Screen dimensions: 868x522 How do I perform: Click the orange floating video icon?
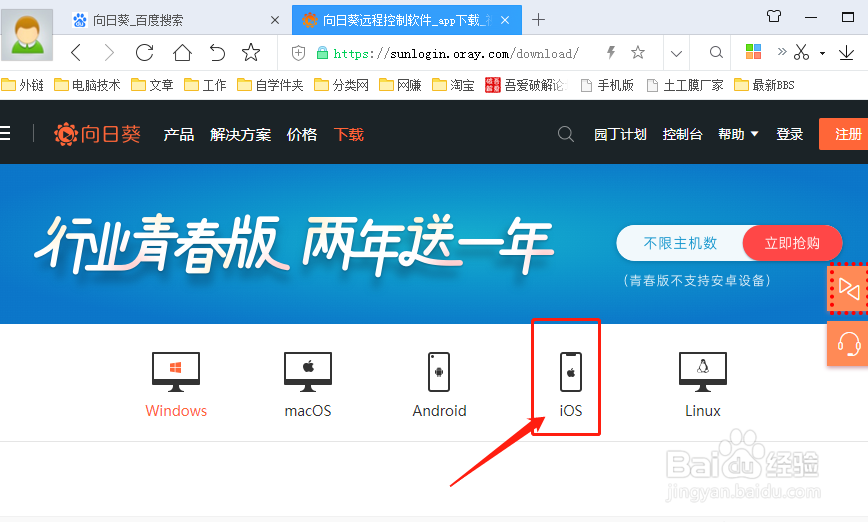[848, 288]
